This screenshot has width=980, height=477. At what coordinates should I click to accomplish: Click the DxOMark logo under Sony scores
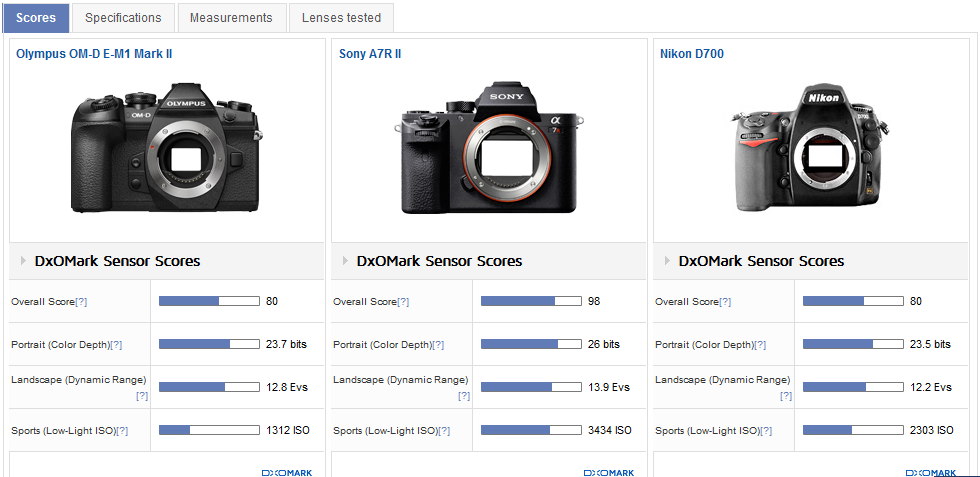coord(609,473)
